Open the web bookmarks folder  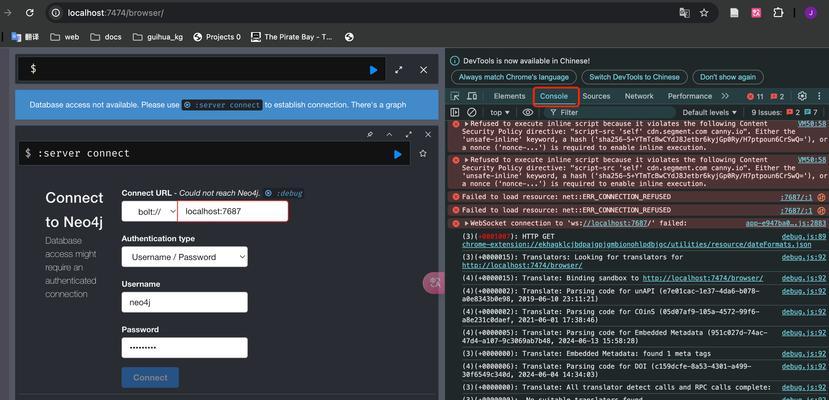(x=65, y=37)
